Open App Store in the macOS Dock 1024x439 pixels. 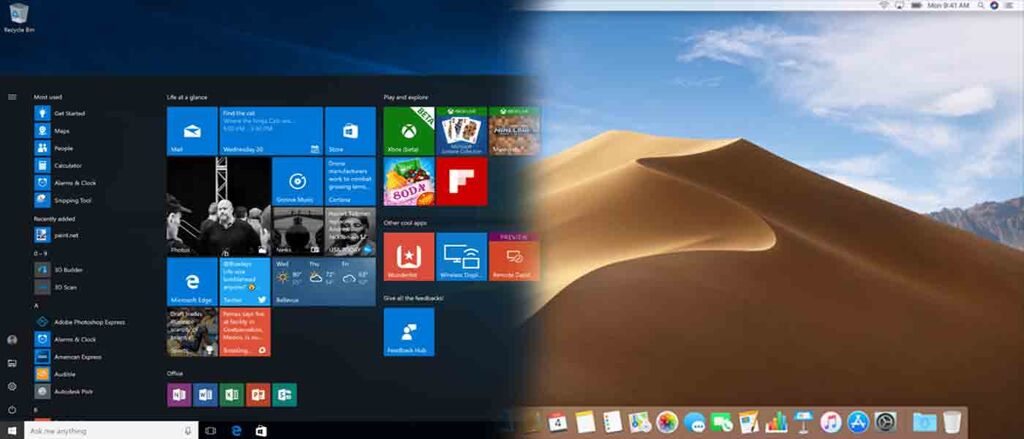858,422
